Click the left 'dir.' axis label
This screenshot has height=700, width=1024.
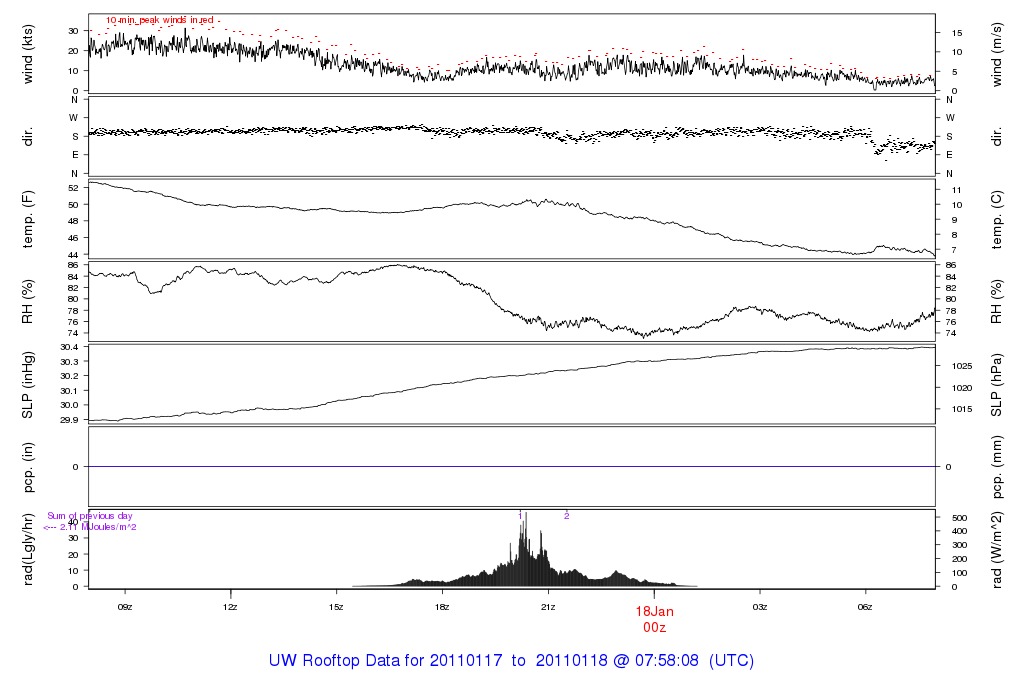(27, 137)
